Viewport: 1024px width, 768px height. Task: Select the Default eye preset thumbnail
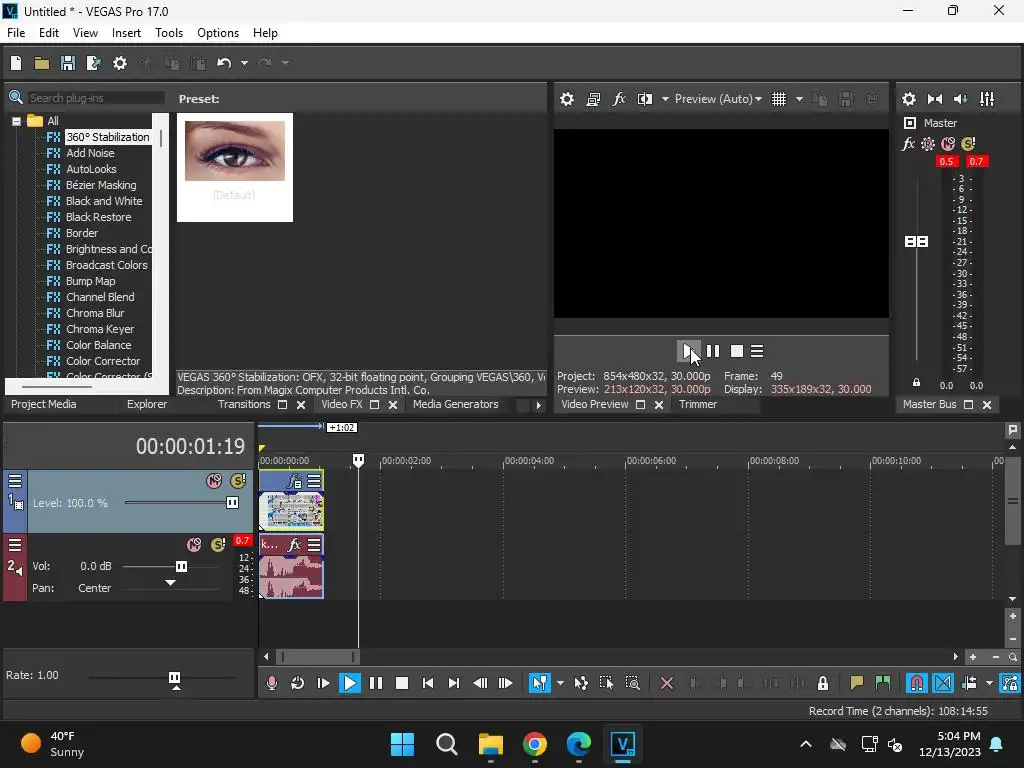coord(235,167)
